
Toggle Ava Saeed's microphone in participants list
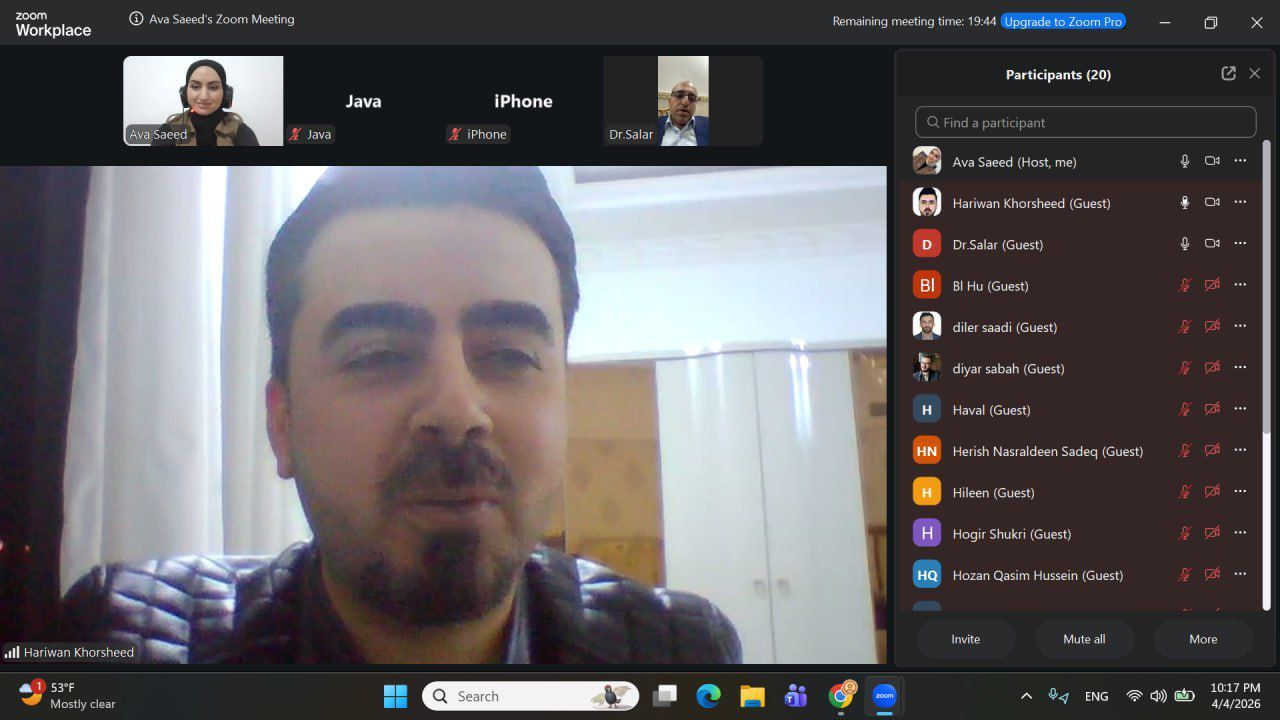pyautogui.click(x=1184, y=161)
